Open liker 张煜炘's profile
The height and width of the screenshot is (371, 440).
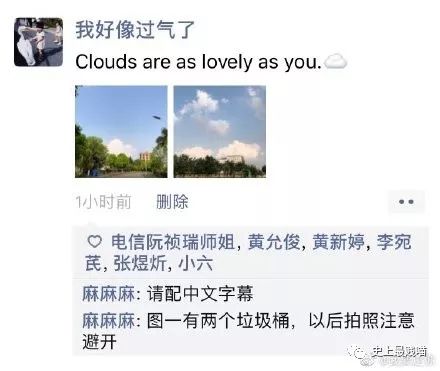click(x=140, y=264)
